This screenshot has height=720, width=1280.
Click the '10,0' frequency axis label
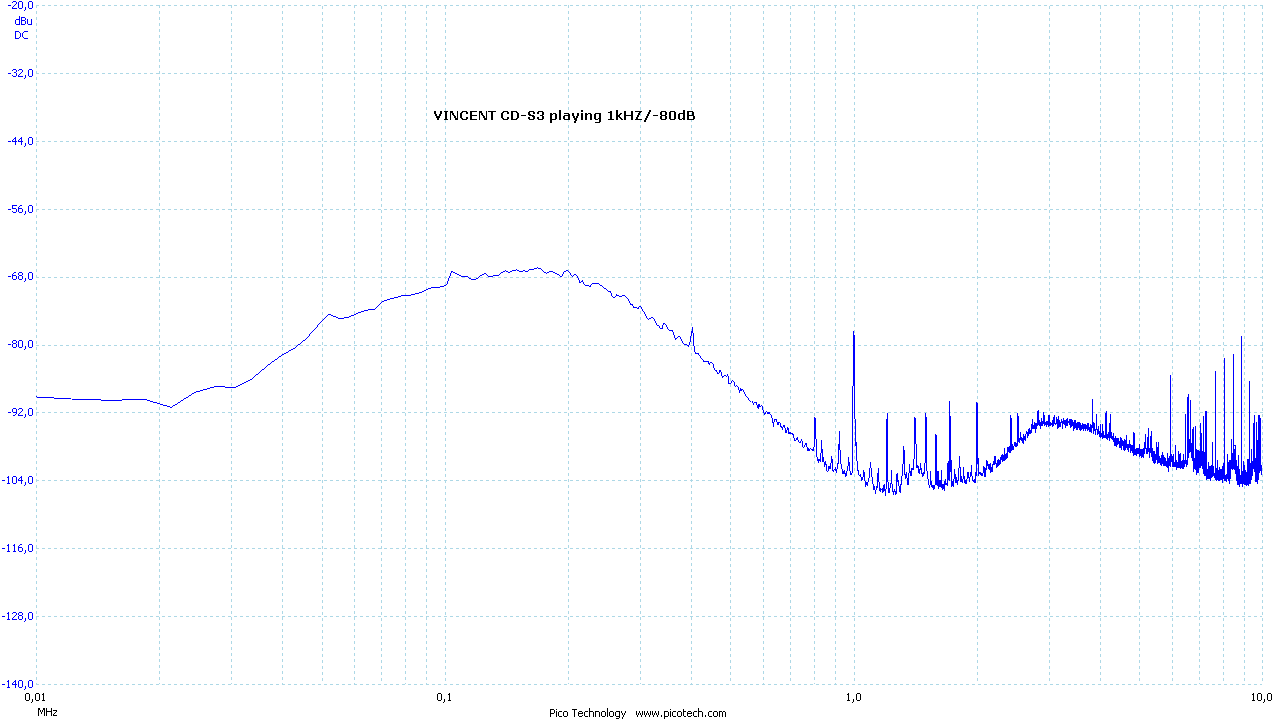[1262, 696]
